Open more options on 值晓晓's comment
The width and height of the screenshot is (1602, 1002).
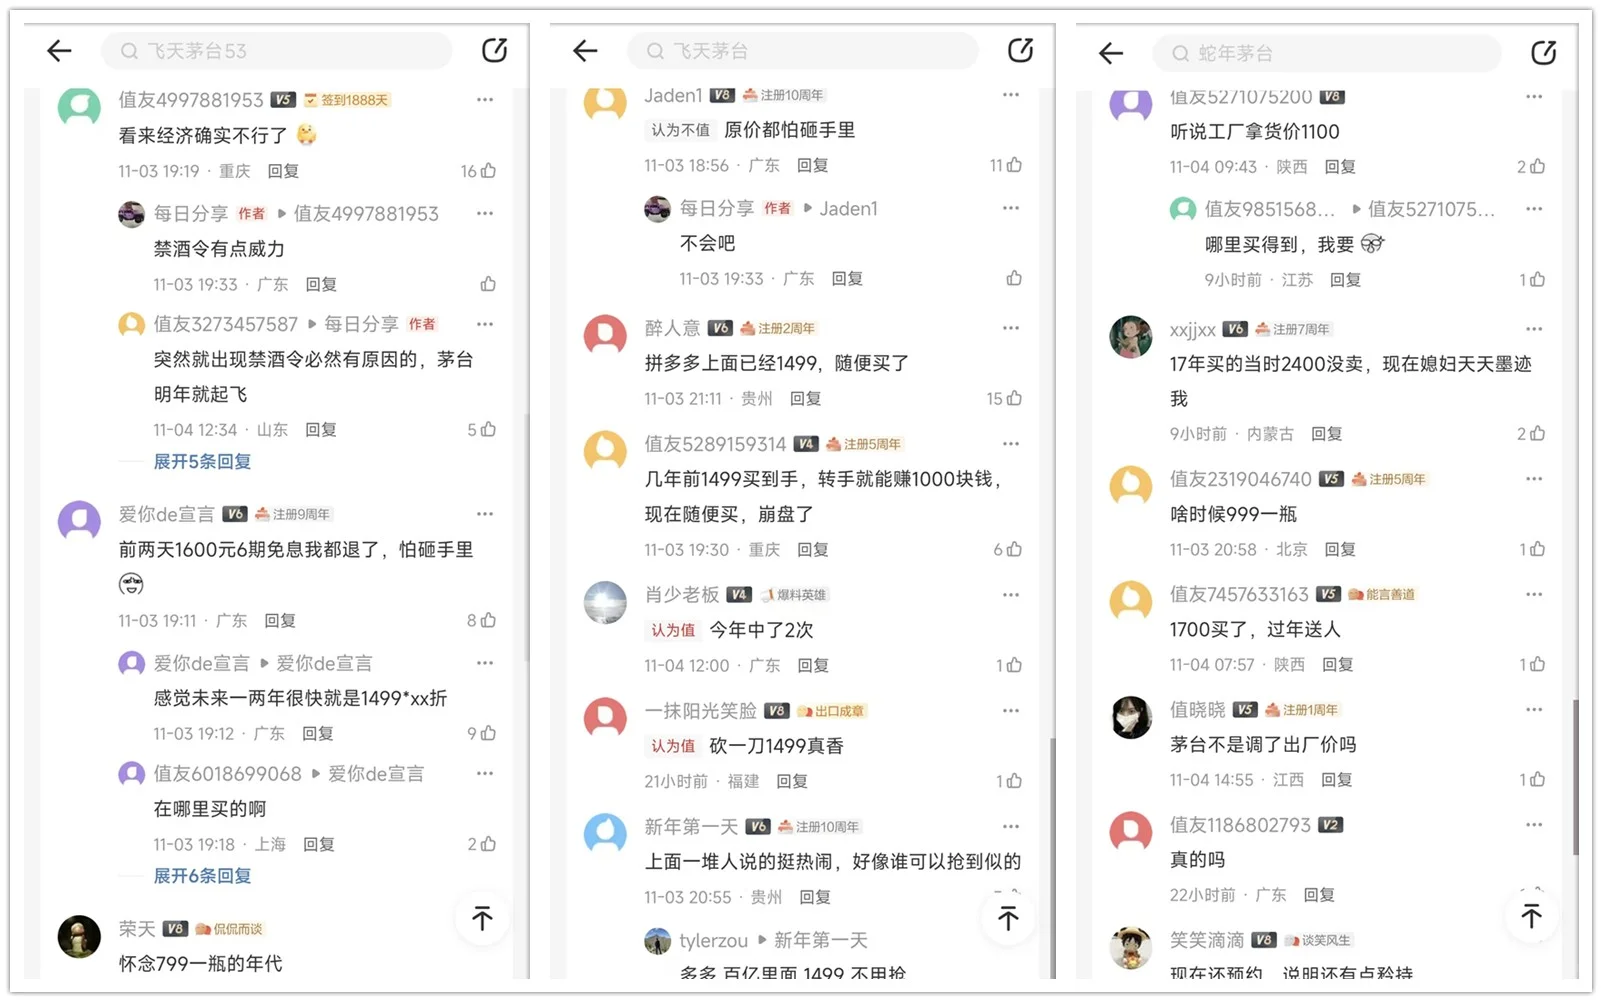pos(1534,709)
